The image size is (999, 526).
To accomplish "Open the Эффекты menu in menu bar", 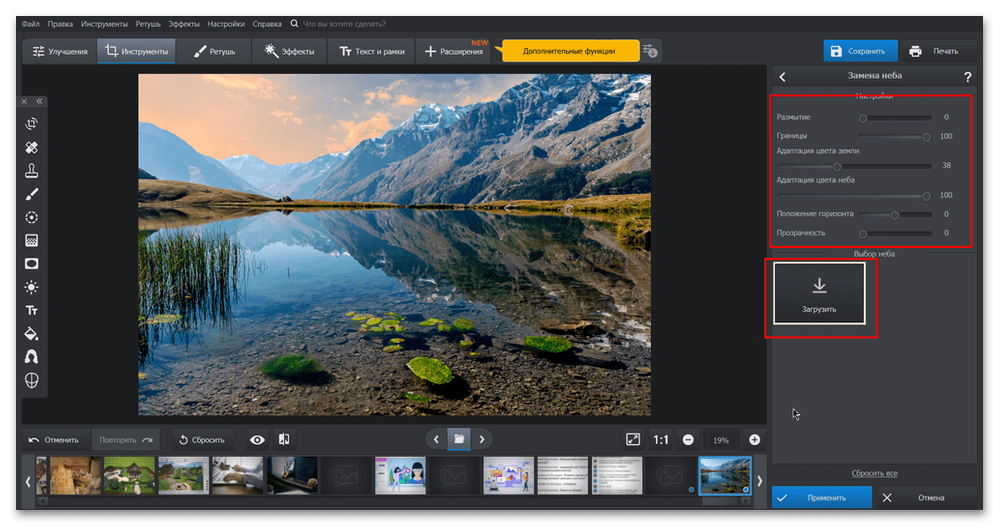I will click(184, 24).
